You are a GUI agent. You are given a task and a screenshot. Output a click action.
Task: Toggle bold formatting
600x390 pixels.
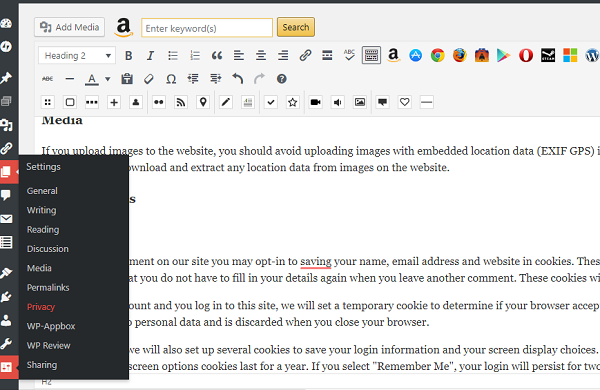coord(129,56)
